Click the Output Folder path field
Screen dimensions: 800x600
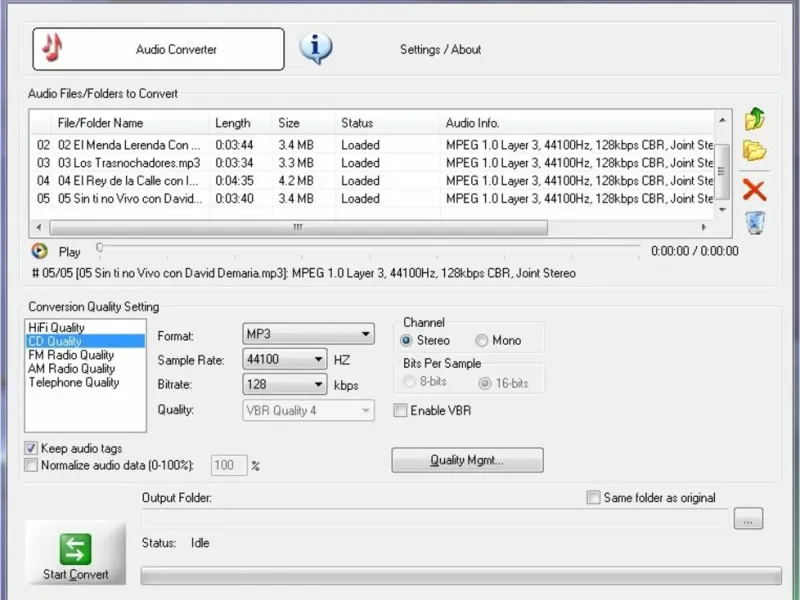point(435,519)
